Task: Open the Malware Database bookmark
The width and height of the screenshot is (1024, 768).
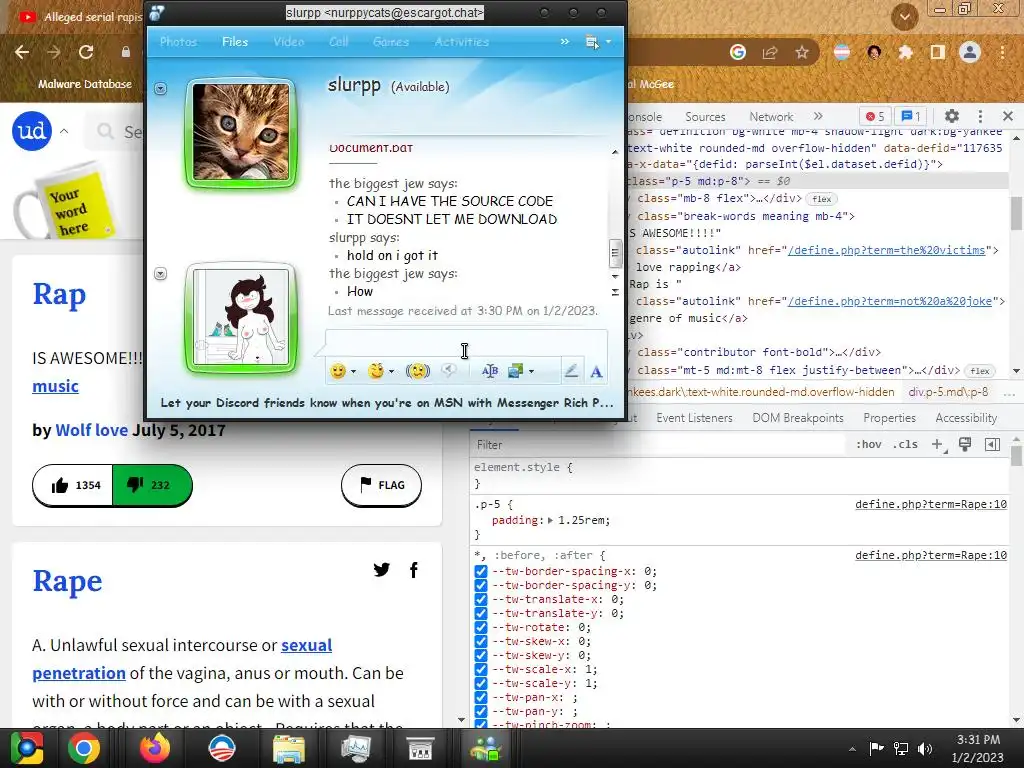Action: point(85,84)
